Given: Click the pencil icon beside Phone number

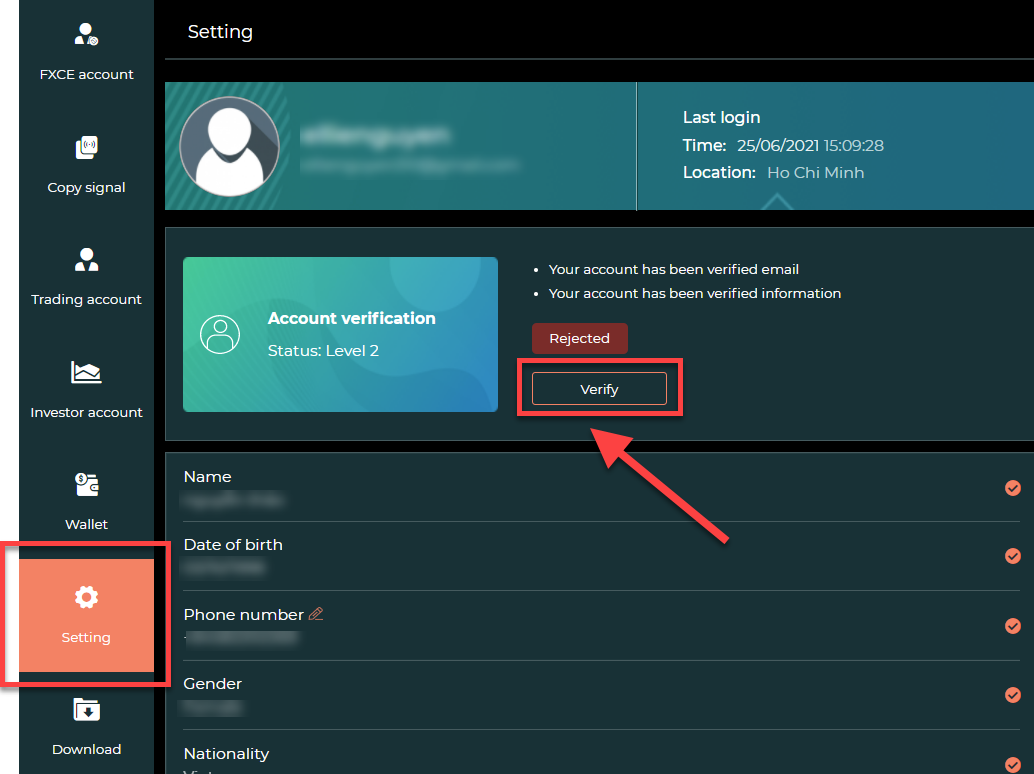Looking at the screenshot, I should 317,613.
